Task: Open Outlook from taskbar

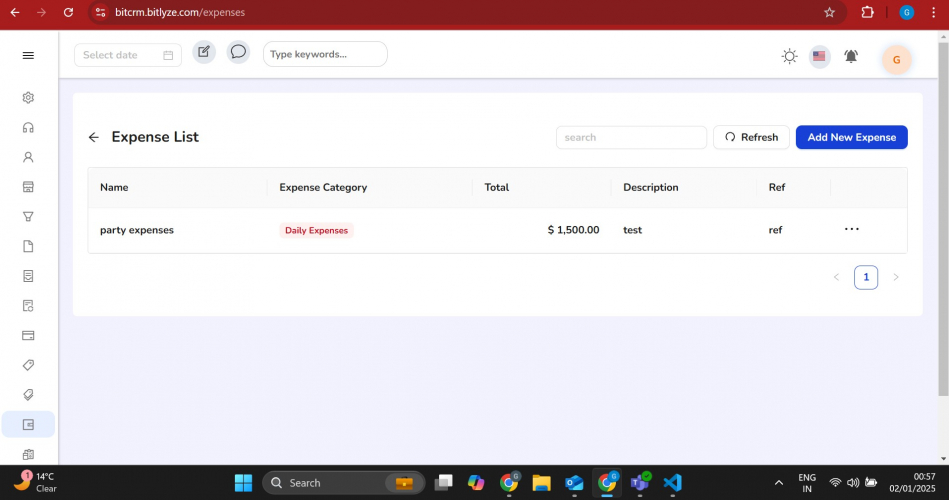Action: tap(574, 482)
